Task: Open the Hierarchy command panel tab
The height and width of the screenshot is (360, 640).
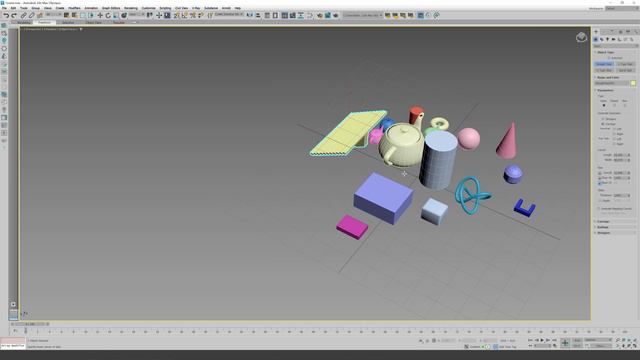Action: click(612, 31)
